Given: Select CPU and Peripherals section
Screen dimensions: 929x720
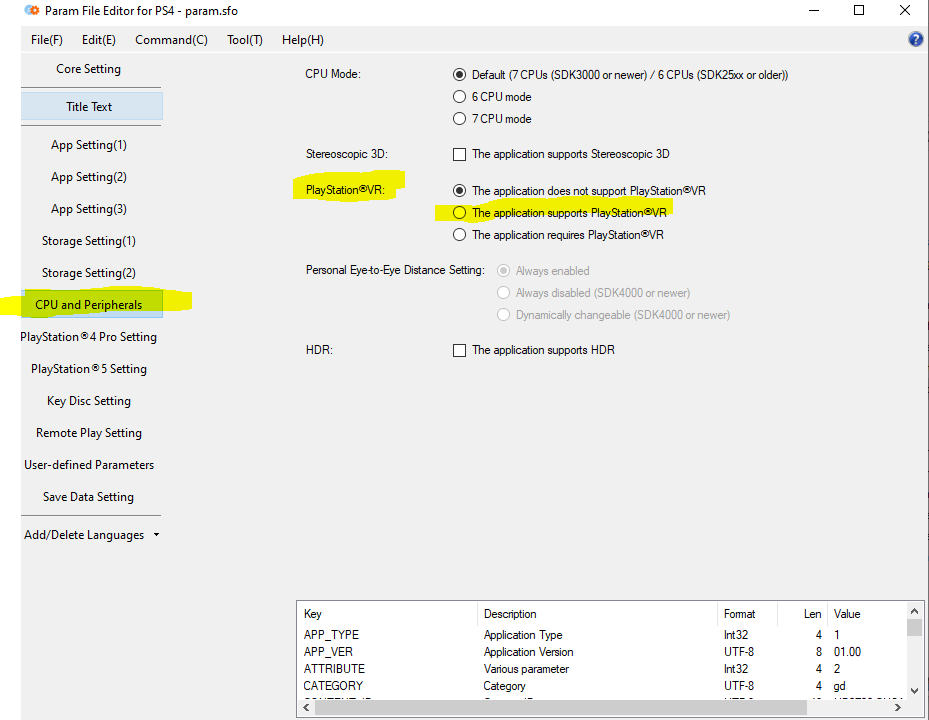Looking at the screenshot, I should tap(92, 305).
